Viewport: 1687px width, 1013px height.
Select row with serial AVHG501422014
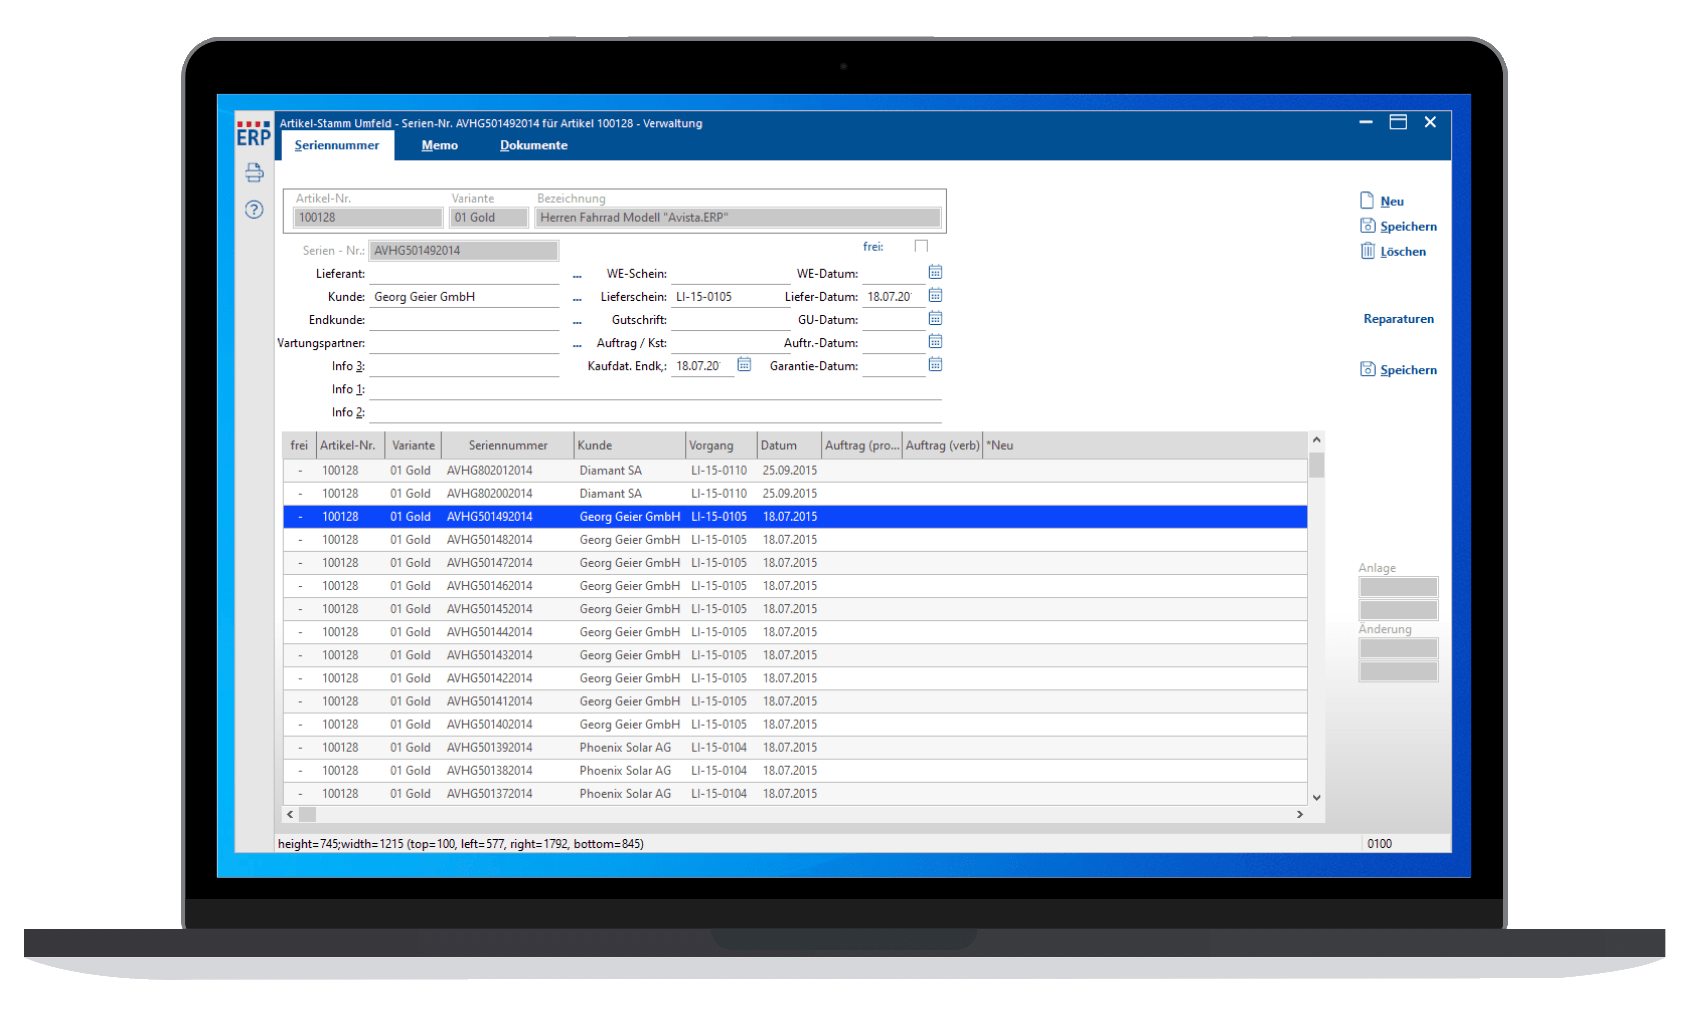point(795,677)
